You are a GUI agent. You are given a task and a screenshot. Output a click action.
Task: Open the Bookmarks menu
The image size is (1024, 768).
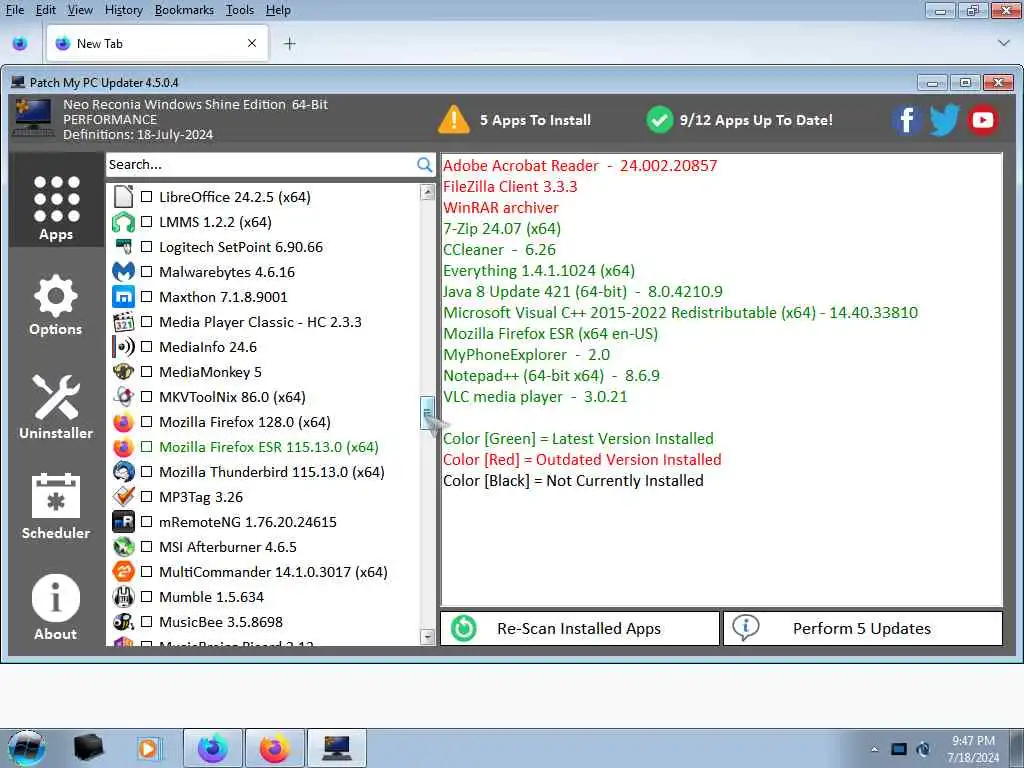click(184, 10)
